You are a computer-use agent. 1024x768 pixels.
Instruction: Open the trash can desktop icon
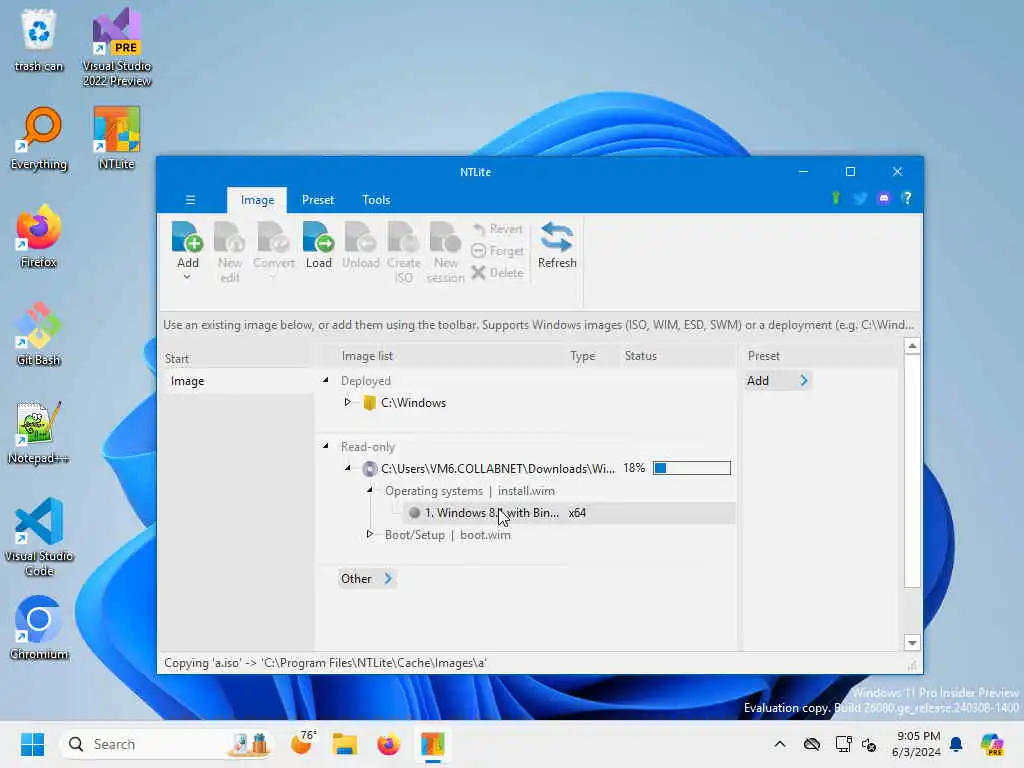tap(39, 40)
